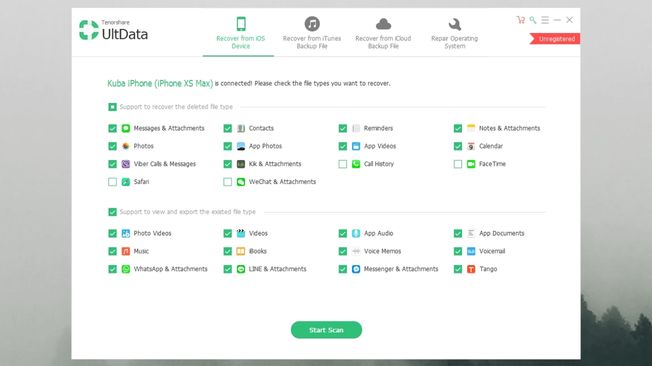The image size is (652, 366).
Task: Click the Messenger & Attachments icon
Action: pos(356,269)
